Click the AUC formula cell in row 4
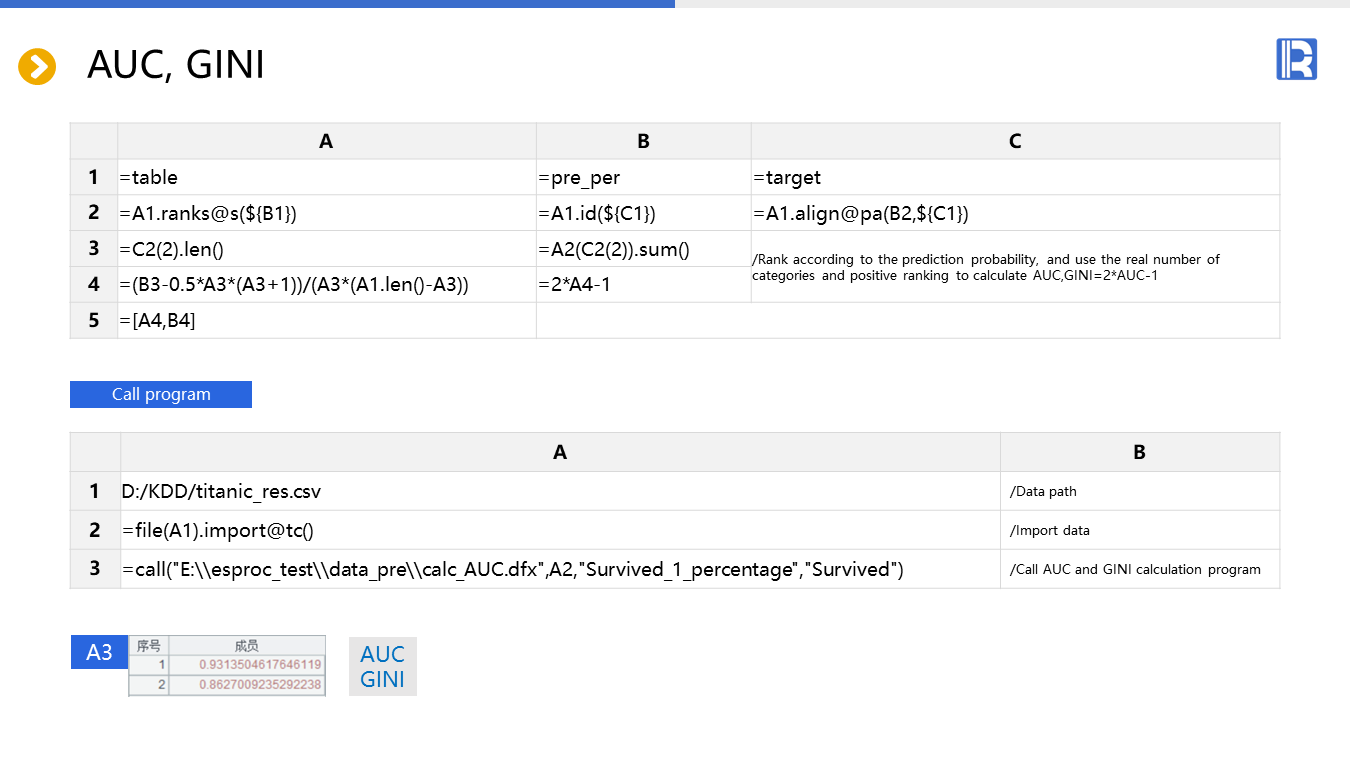 click(x=326, y=285)
